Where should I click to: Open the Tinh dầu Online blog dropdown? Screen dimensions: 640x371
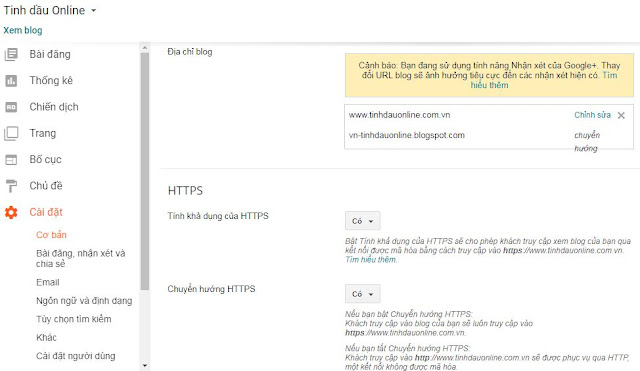[93, 11]
